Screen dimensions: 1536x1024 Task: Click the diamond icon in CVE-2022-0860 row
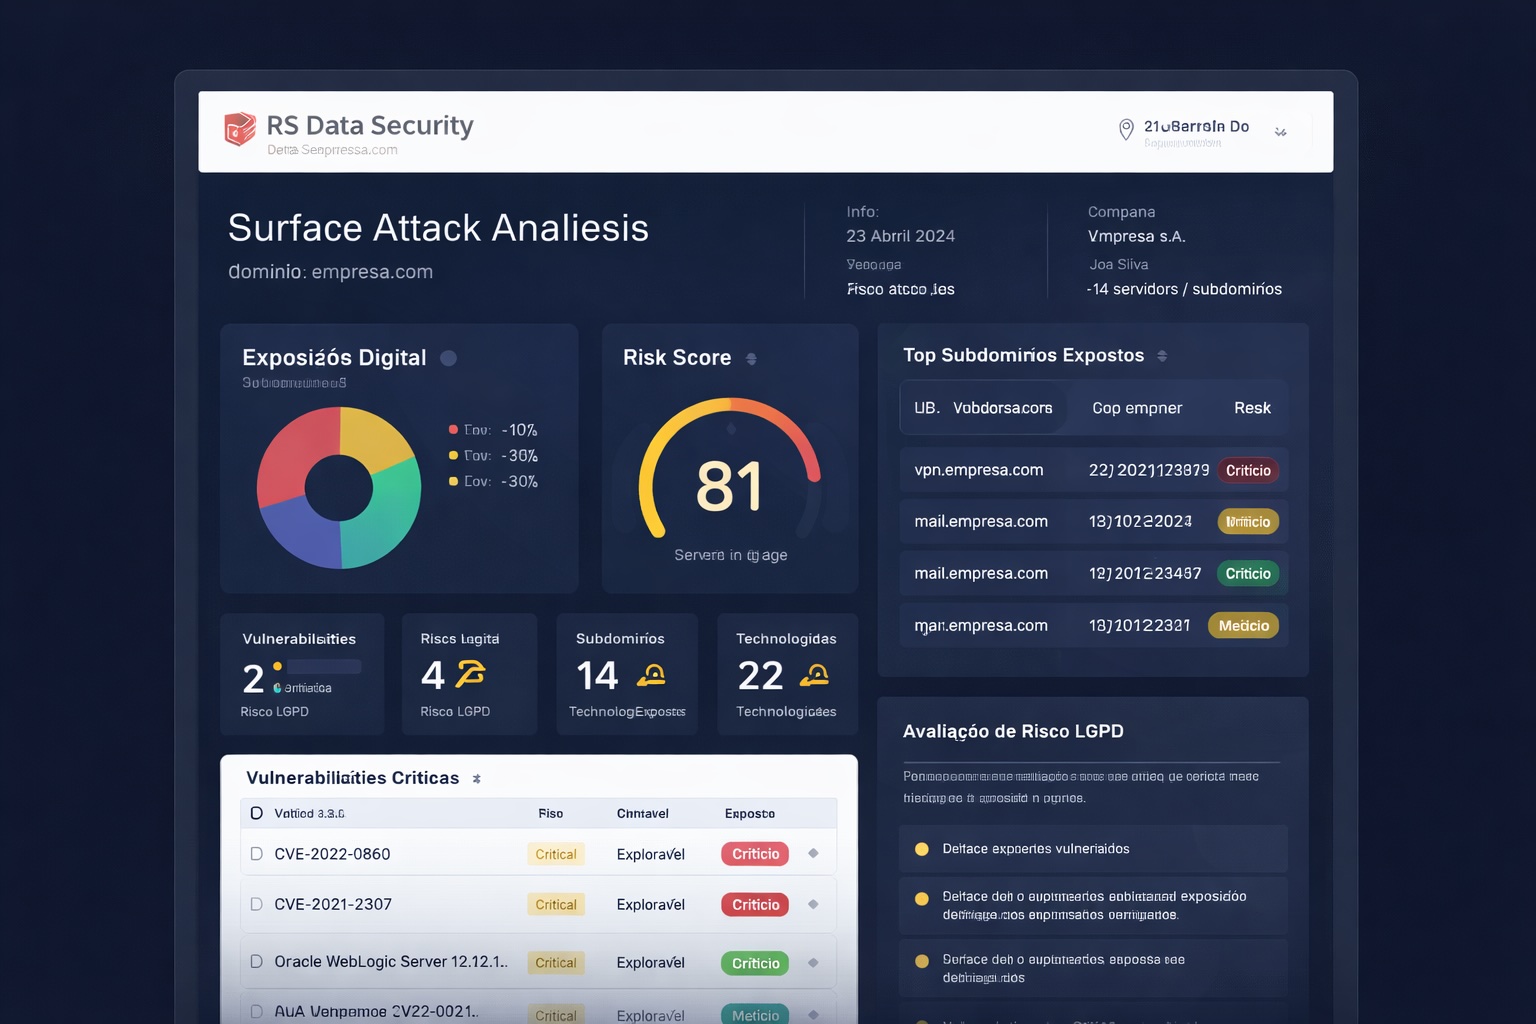(x=813, y=853)
